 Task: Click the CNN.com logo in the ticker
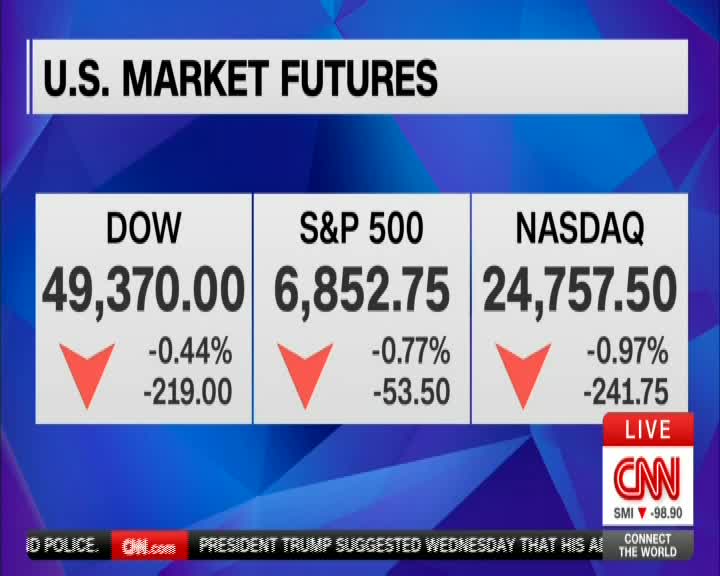click(x=148, y=546)
